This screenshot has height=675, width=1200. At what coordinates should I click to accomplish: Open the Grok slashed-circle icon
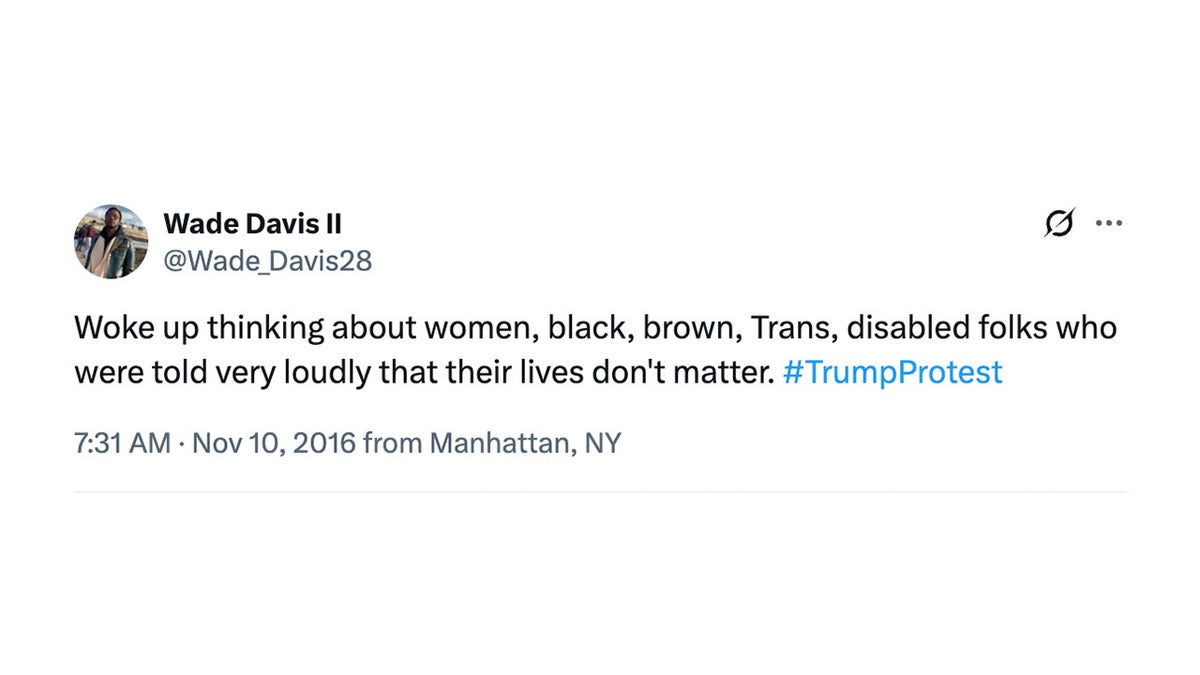pyautogui.click(x=1060, y=223)
